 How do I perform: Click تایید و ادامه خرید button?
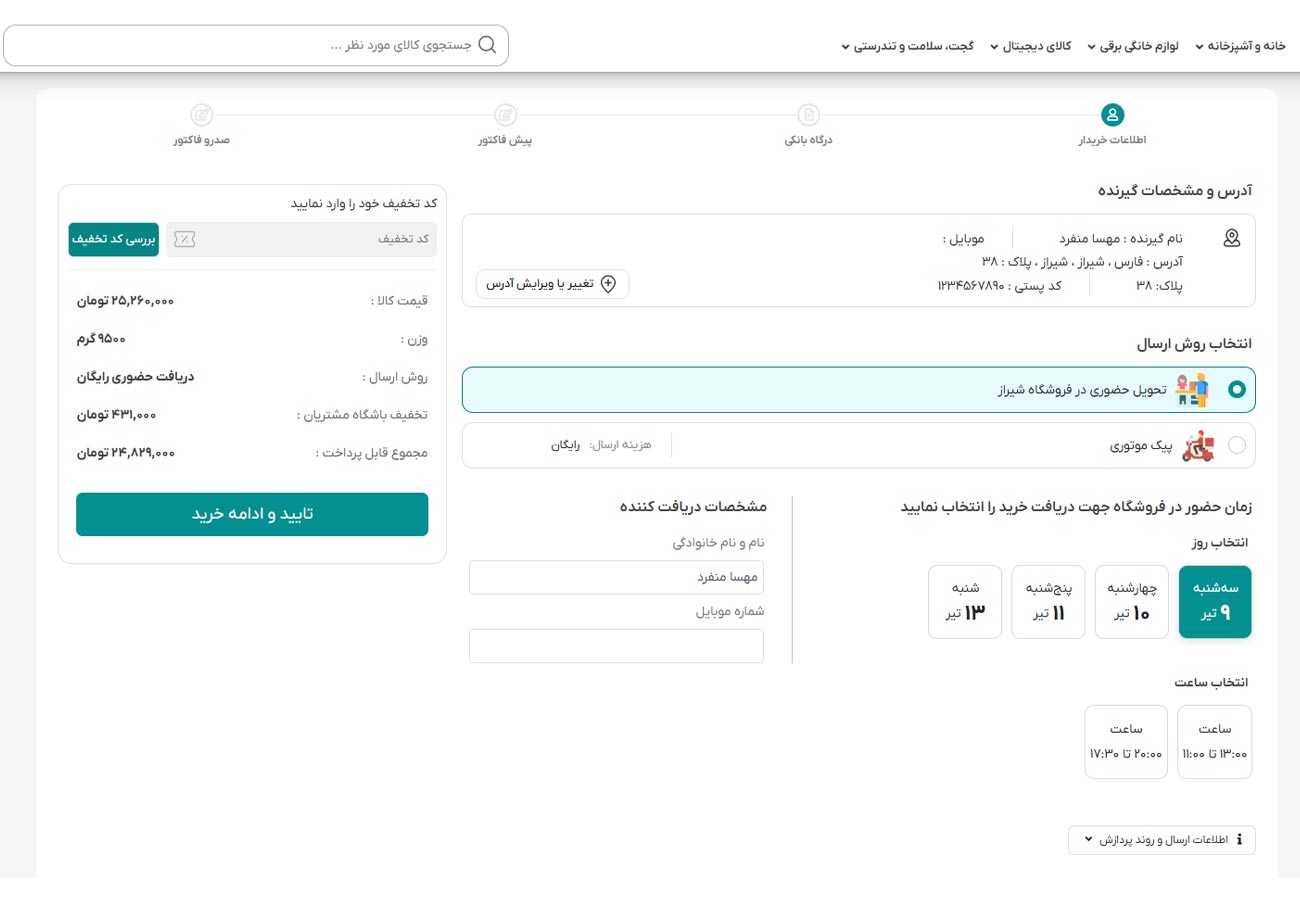pos(252,514)
